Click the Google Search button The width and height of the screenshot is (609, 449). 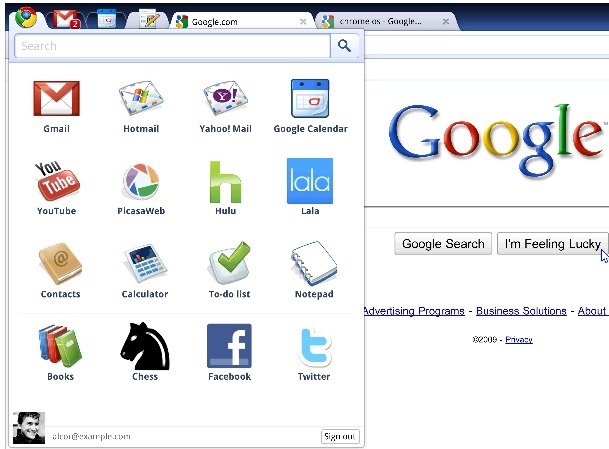coord(443,244)
